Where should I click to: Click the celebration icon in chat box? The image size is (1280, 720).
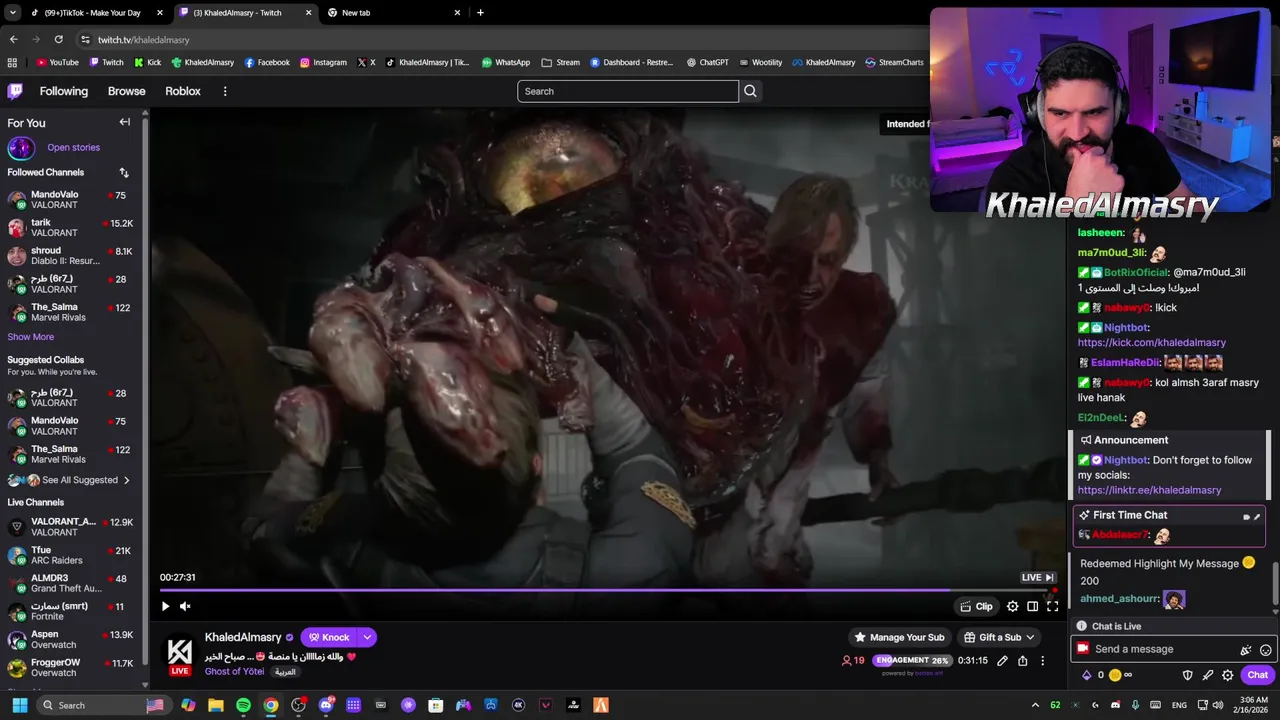pos(1246,649)
